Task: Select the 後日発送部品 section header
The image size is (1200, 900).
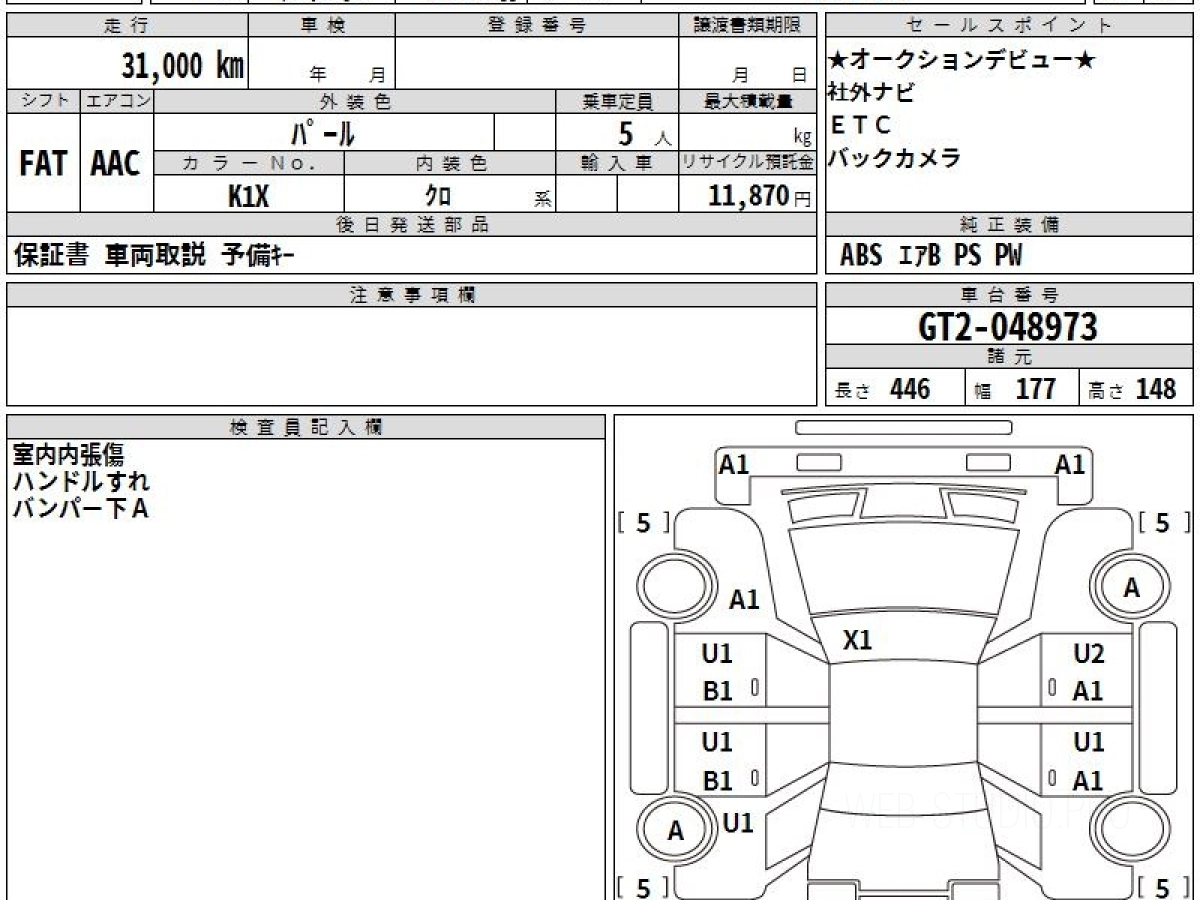Action: pos(412,225)
